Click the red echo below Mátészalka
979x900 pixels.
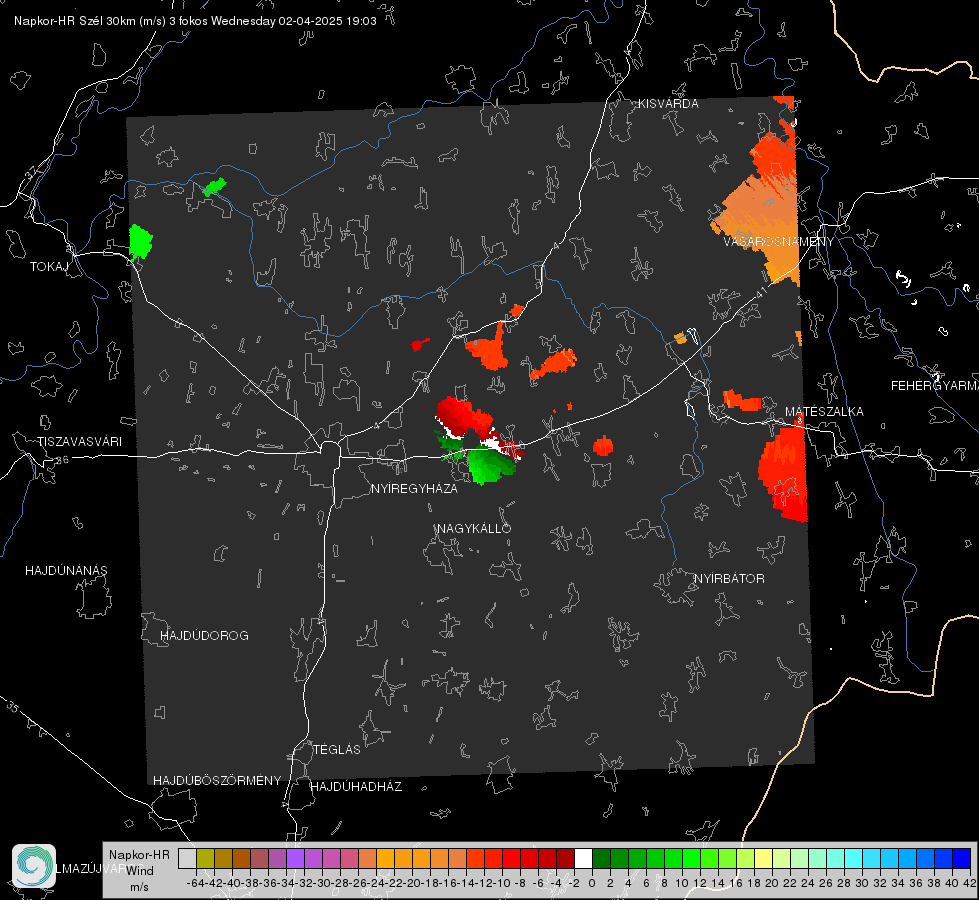[783, 475]
